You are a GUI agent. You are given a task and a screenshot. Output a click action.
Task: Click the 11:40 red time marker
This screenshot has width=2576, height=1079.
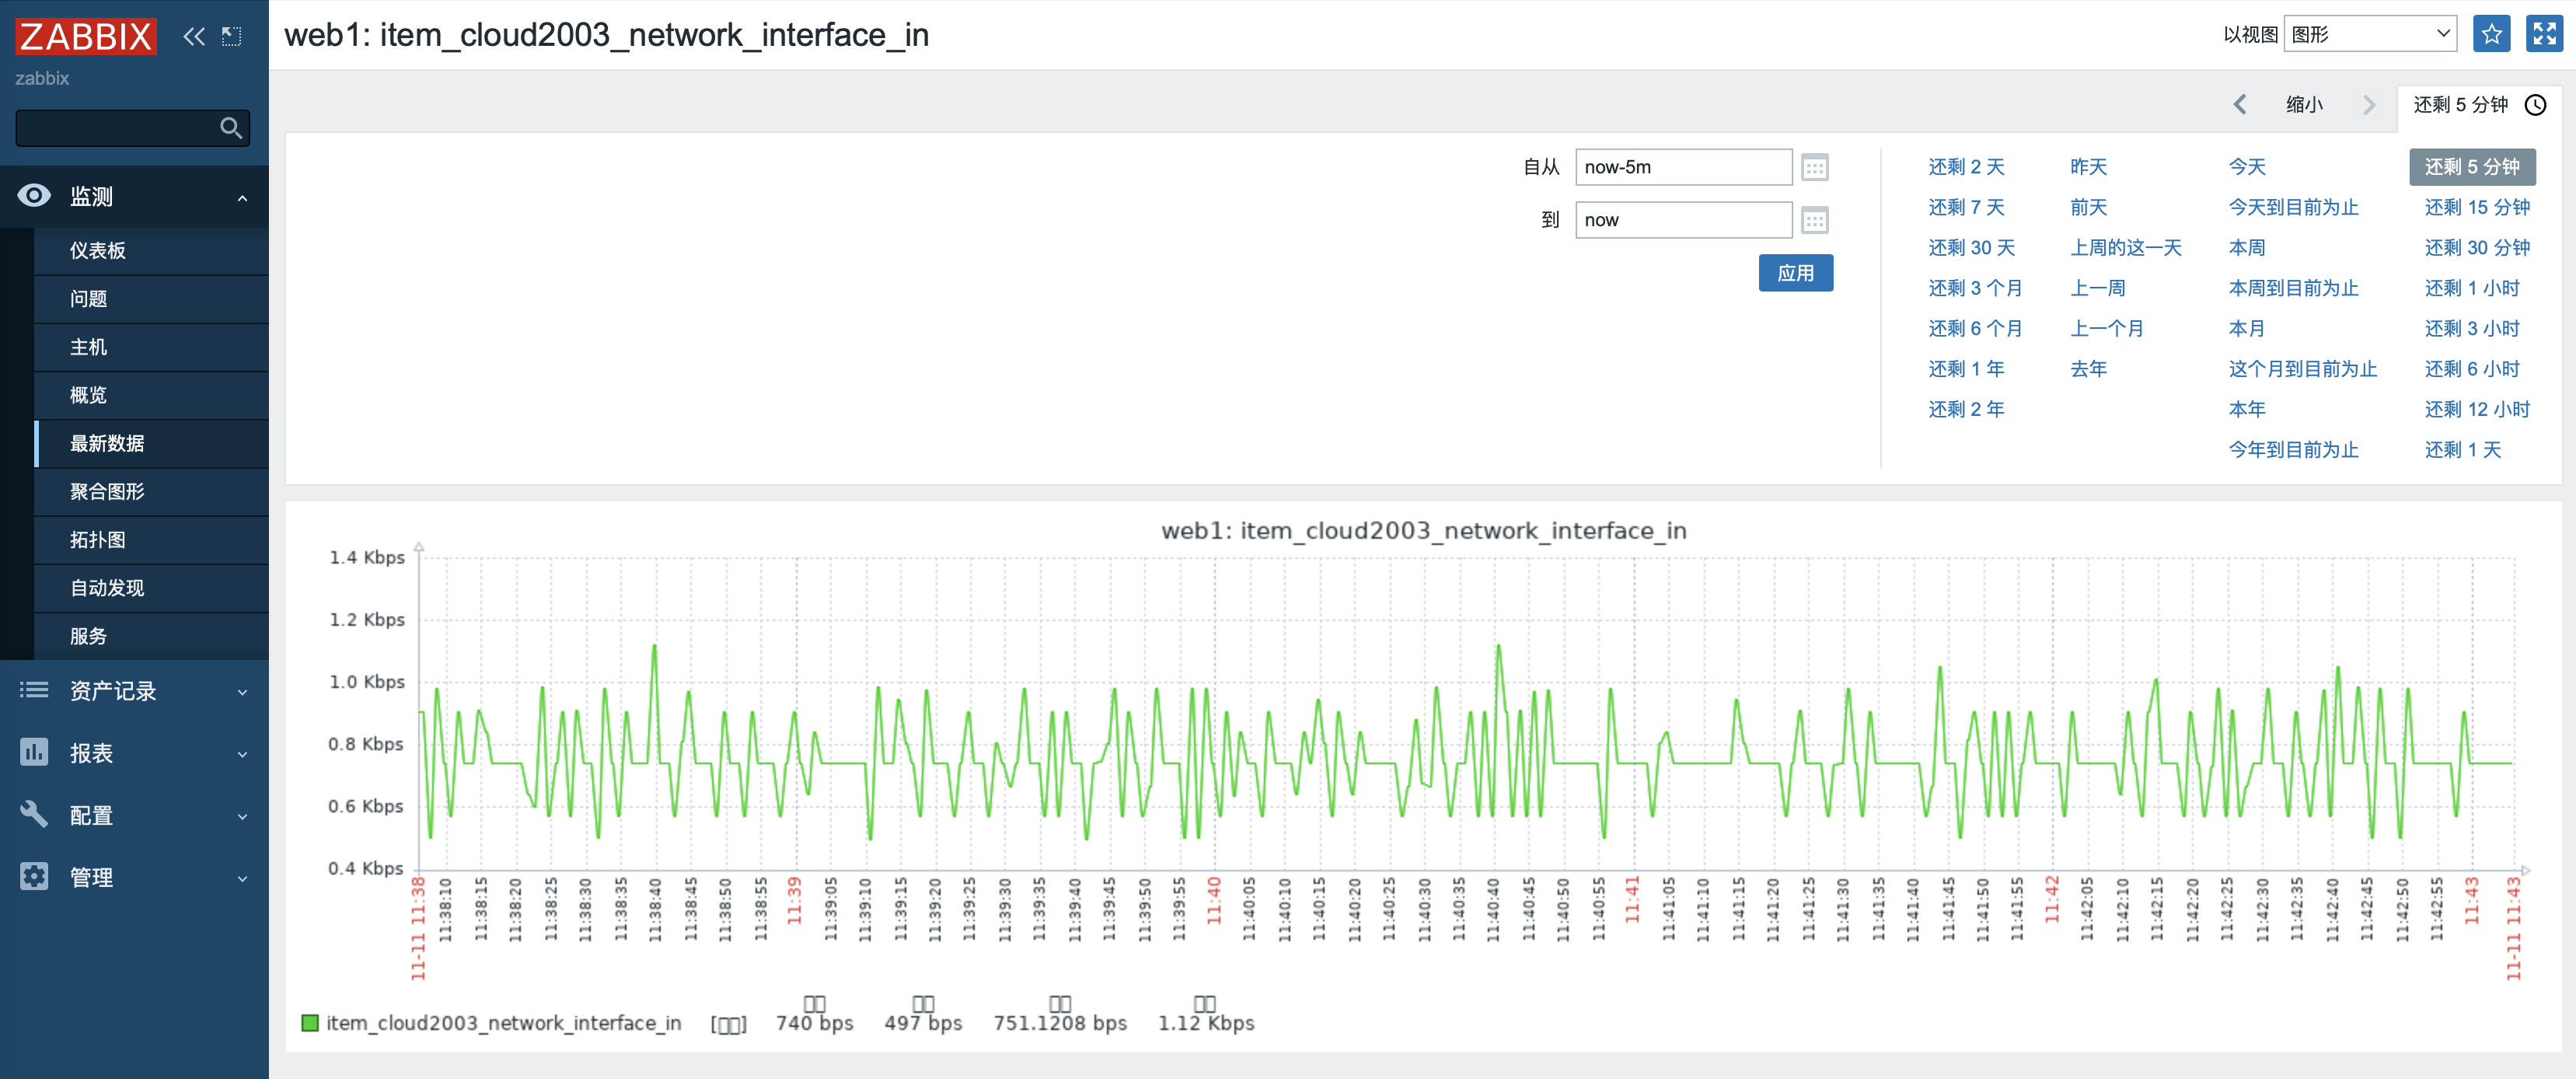click(1213, 901)
